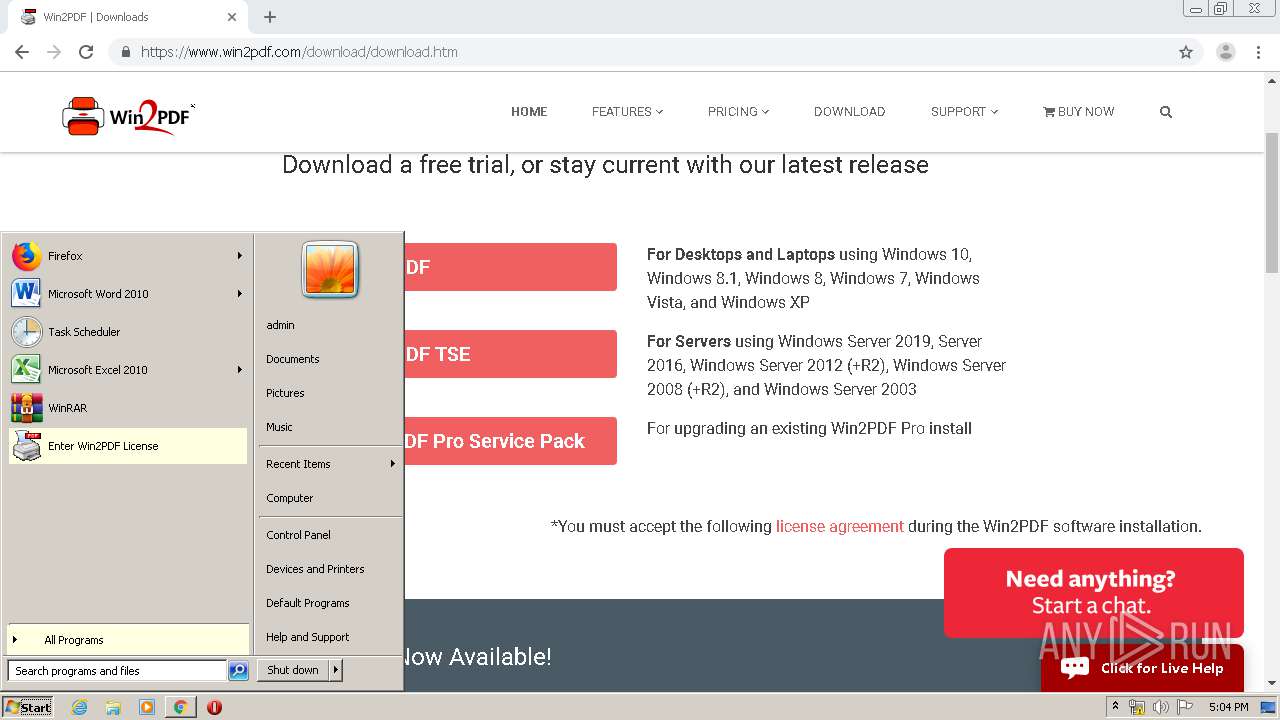Expand Microsoft Excel 2010 jump list arrow
Viewport: 1280px width, 720px height.
click(x=239, y=370)
